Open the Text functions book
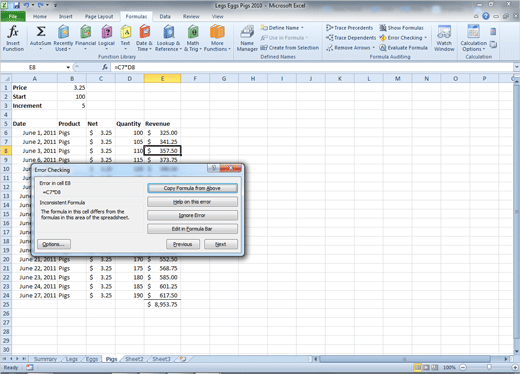This screenshot has height=374, width=520. coord(125,38)
